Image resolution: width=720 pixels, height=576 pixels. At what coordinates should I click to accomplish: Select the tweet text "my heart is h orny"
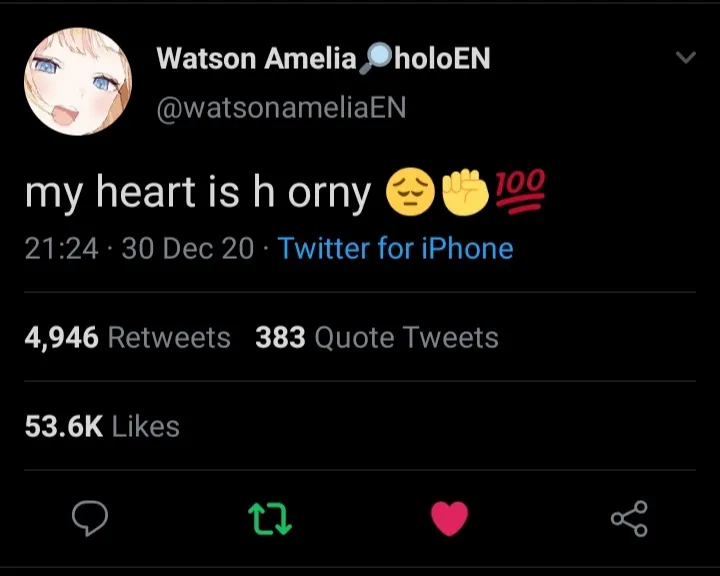[x=198, y=193]
